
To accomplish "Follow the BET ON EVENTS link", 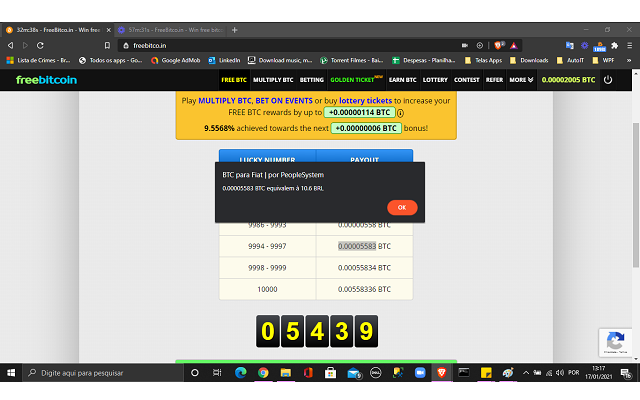I will point(284,100).
